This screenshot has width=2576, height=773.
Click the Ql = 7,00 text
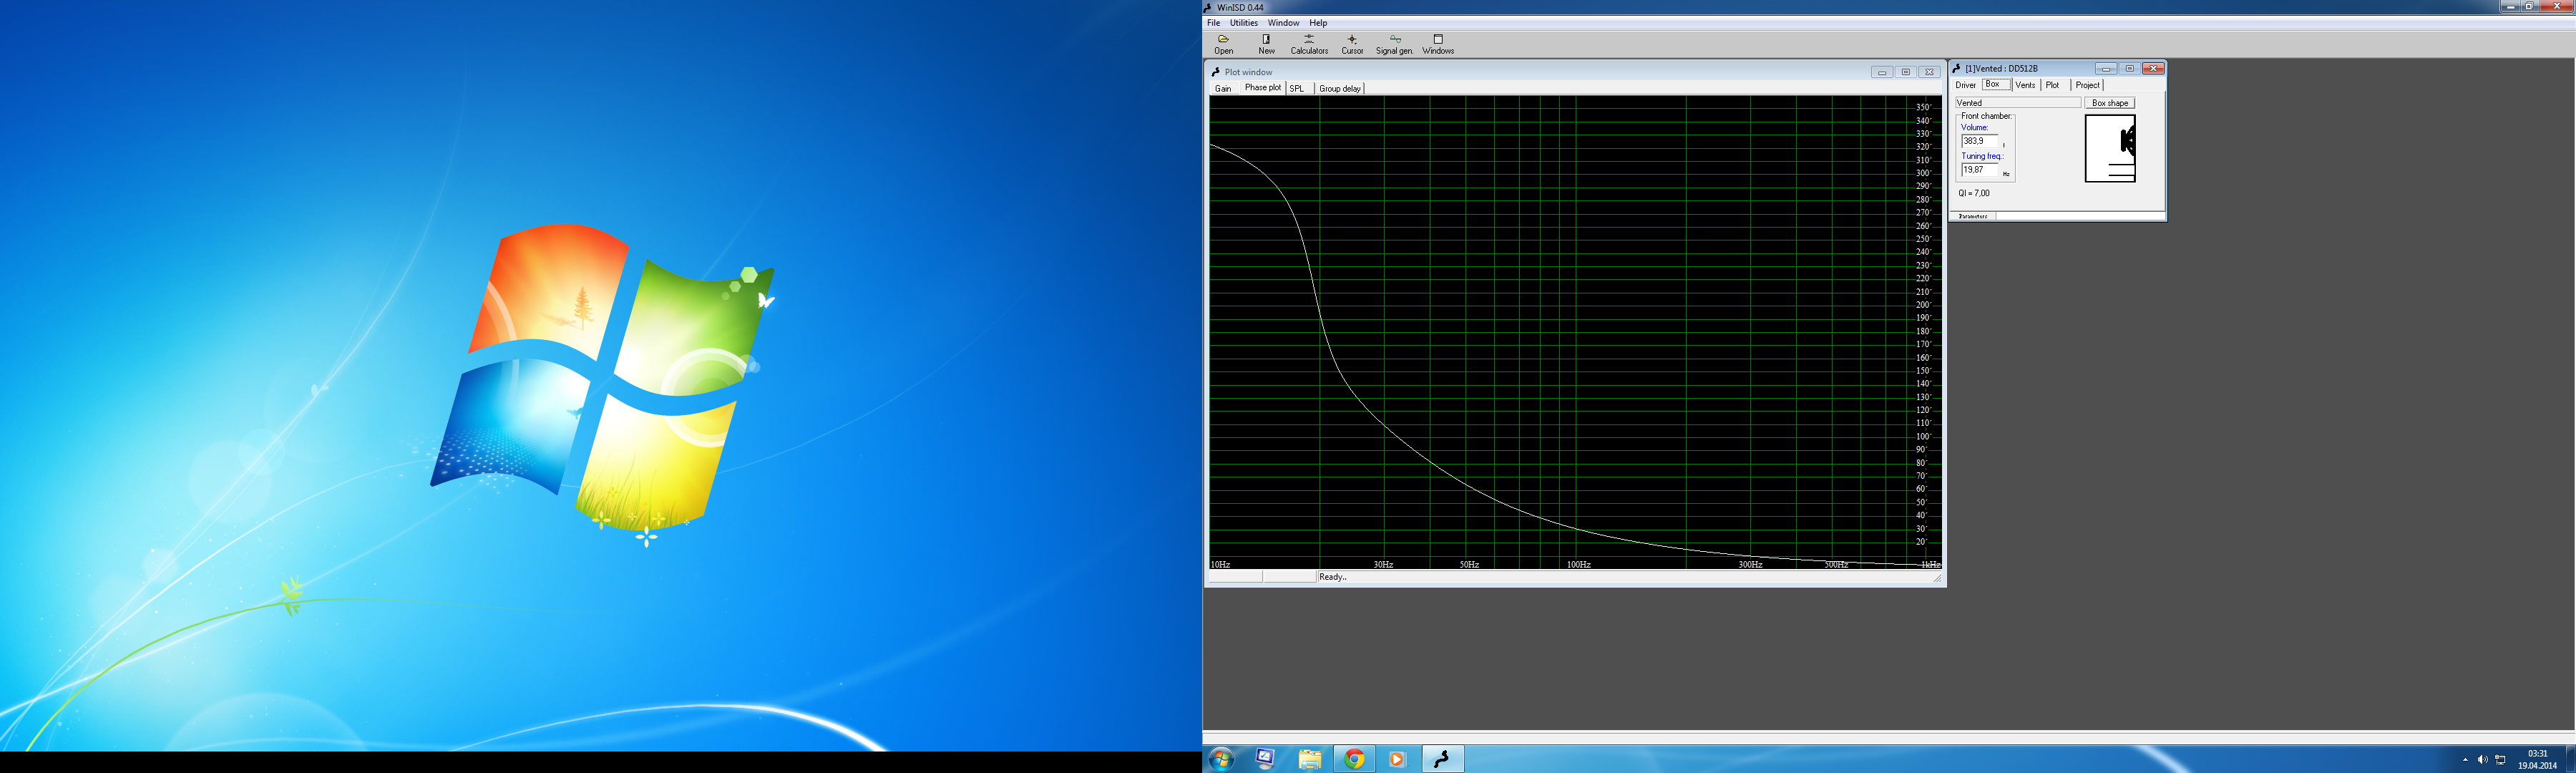click(1973, 193)
